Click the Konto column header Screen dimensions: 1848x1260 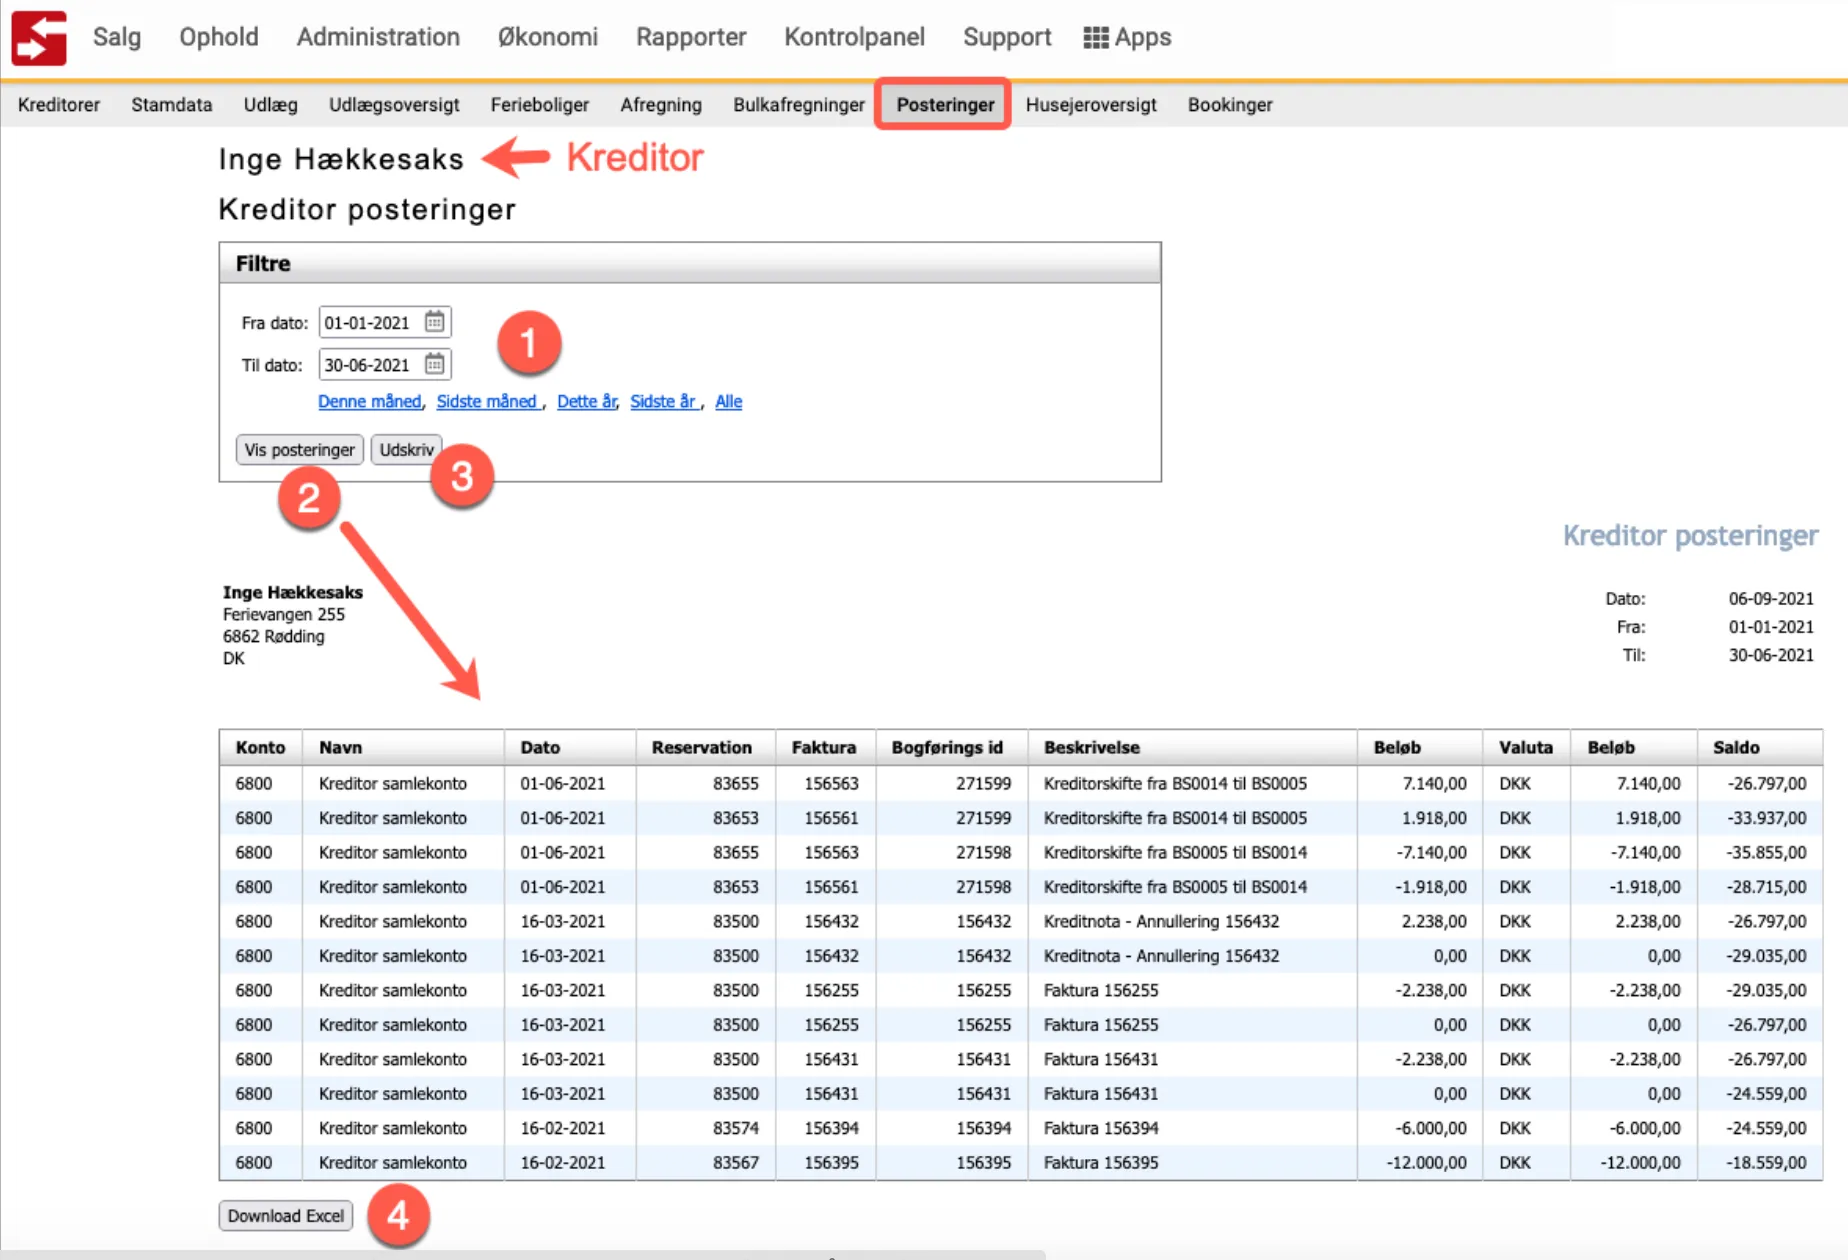260,747
